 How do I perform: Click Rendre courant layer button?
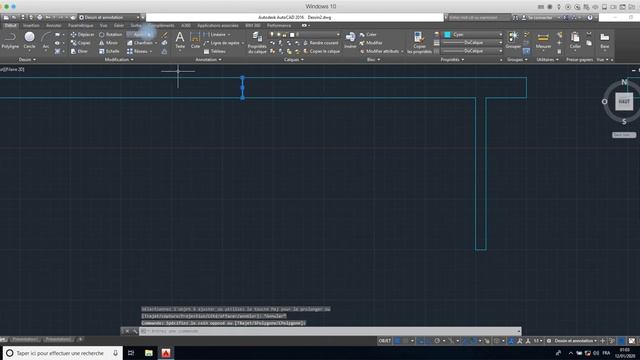coord(320,43)
